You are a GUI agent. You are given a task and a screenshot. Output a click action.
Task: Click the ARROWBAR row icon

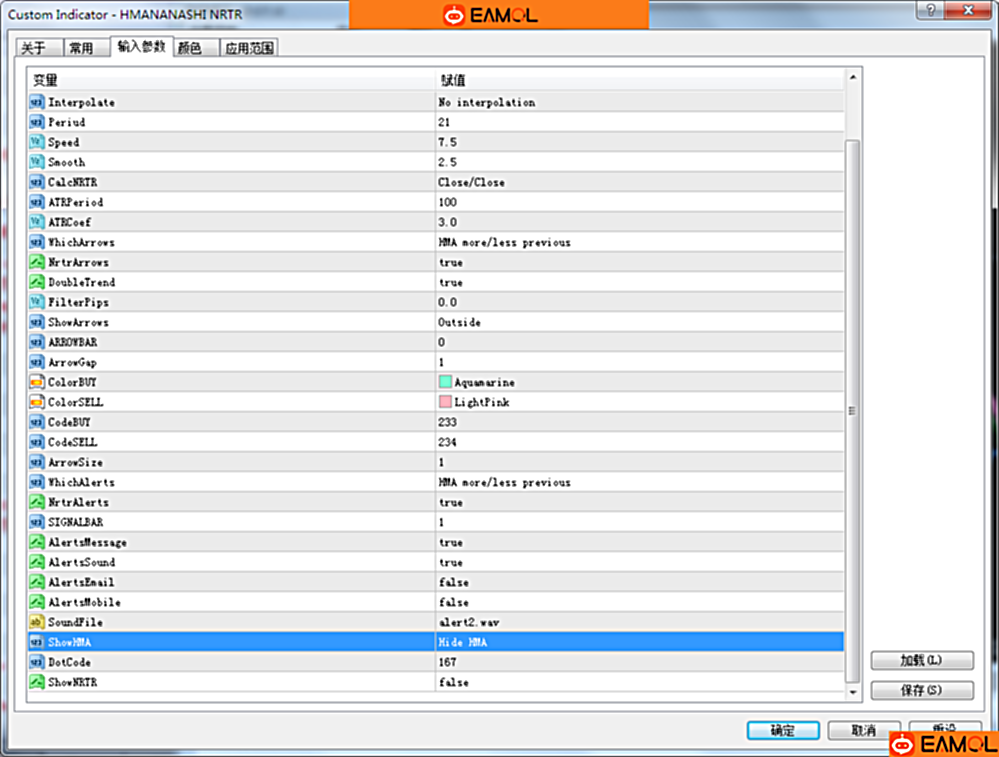tap(37, 342)
